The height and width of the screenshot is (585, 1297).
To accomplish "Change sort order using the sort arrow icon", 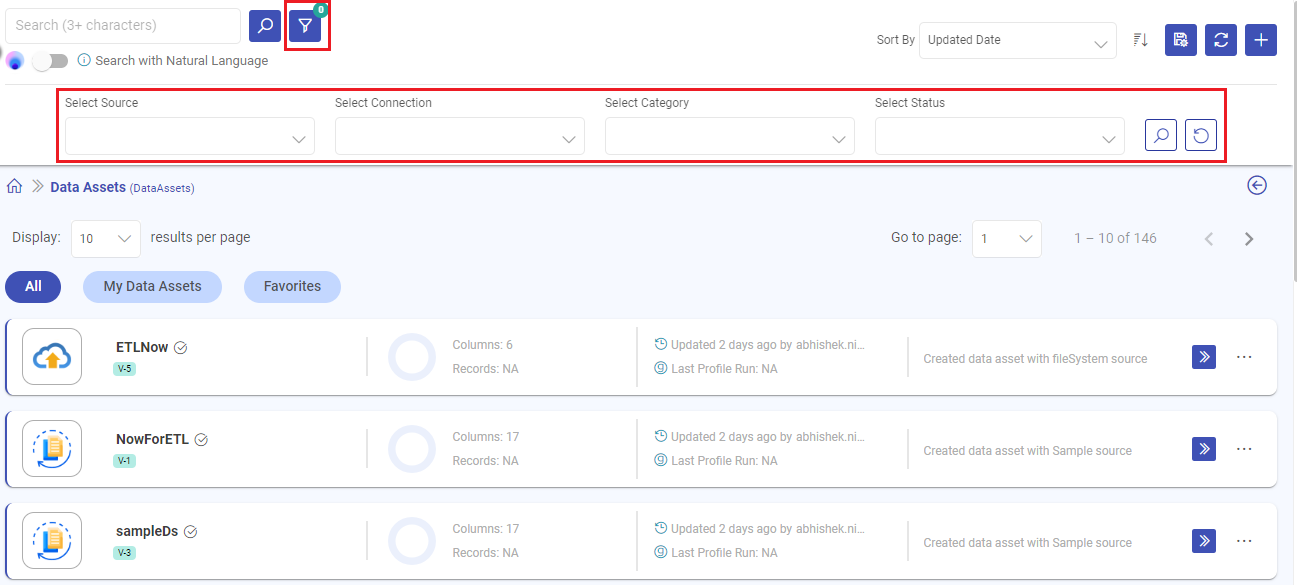I will (x=1140, y=40).
